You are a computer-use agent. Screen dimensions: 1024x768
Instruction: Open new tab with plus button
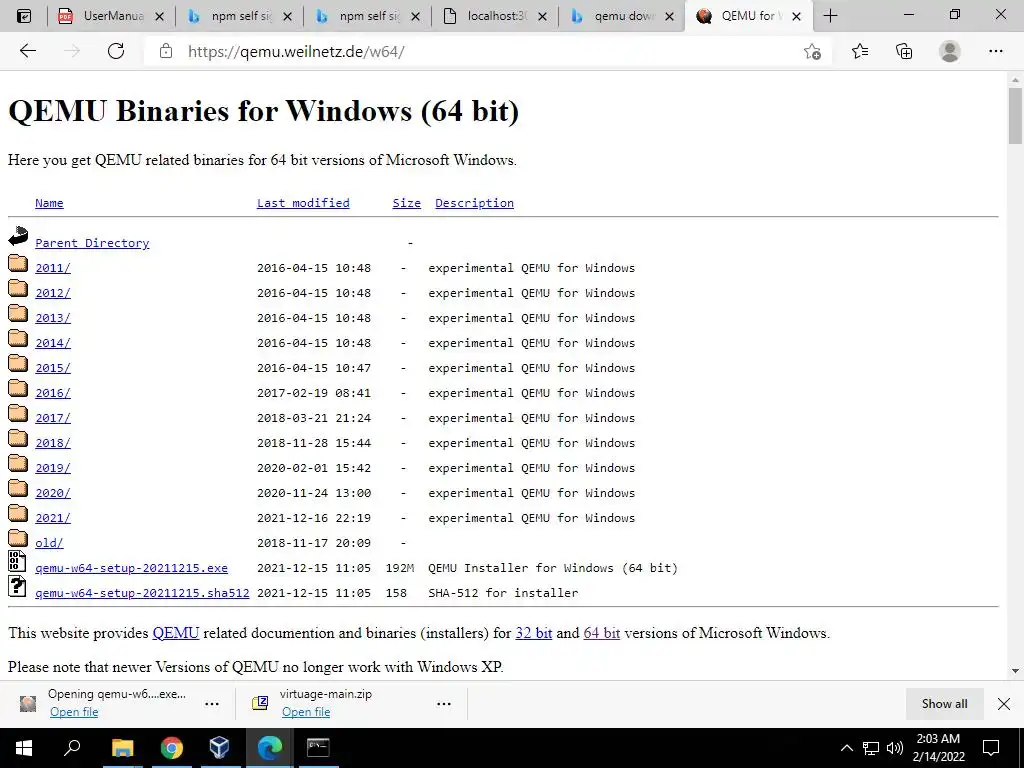830,16
